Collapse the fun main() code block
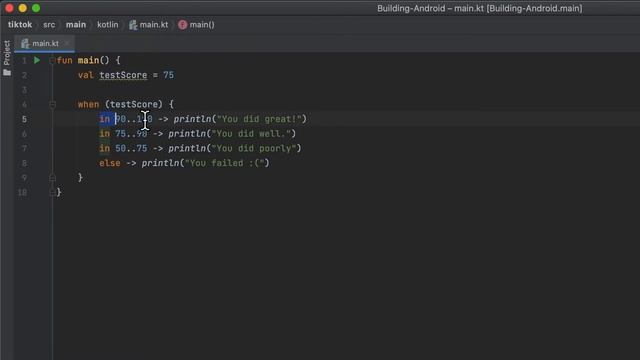The image size is (640, 360). [x=52, y=60]
